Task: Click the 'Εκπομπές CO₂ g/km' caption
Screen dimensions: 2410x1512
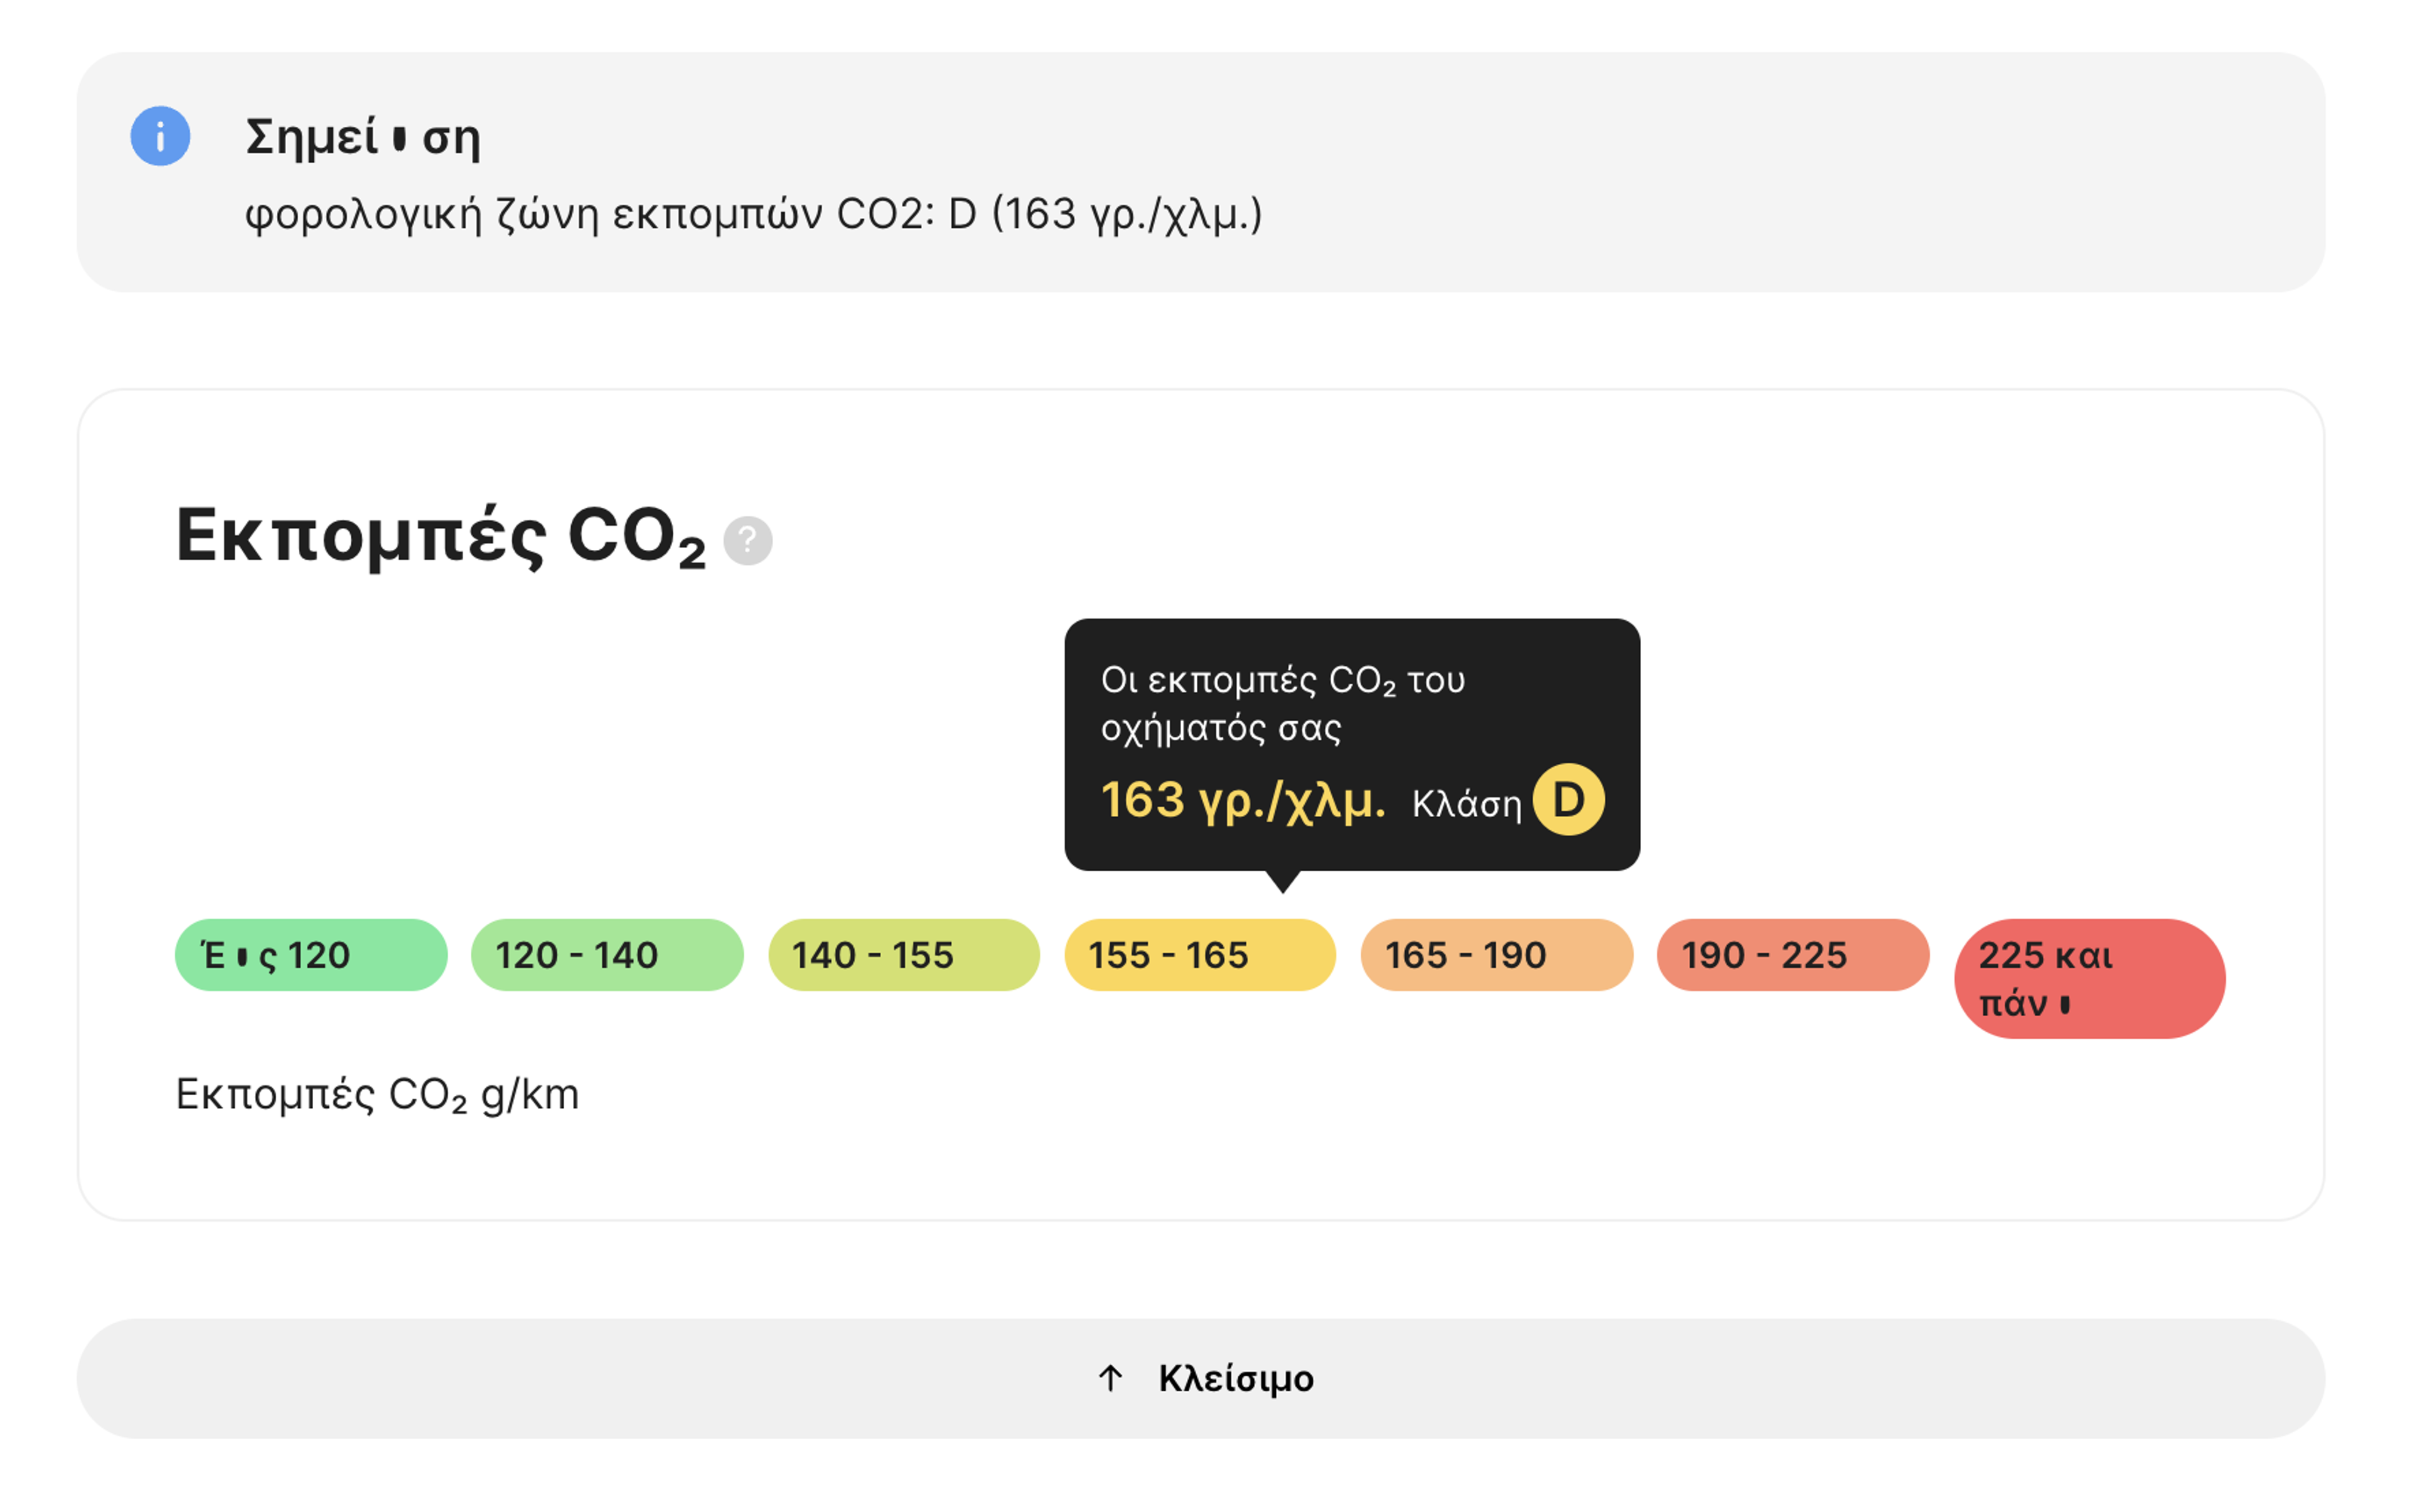Action: pos(377,1095)
